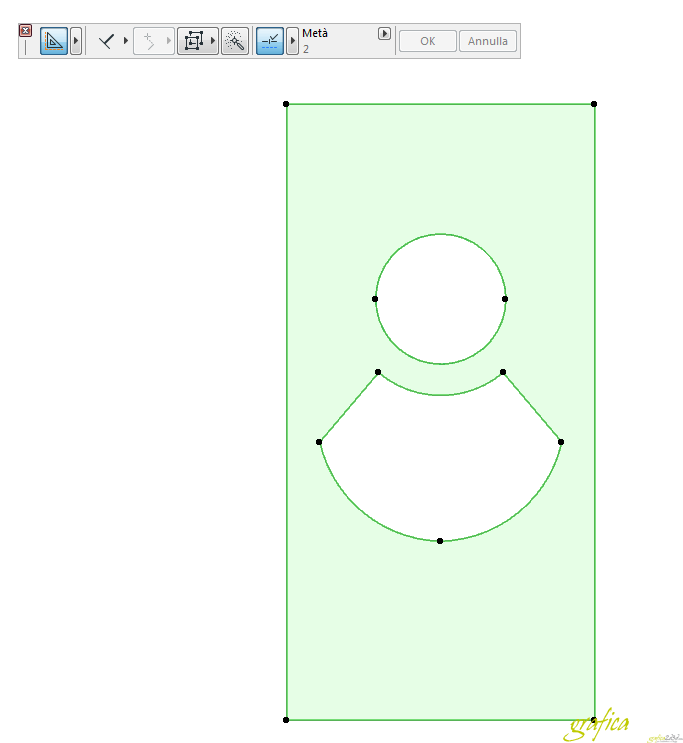Open the special snap options arrow
Screen dimensions: 683x743
click(292, 41)
